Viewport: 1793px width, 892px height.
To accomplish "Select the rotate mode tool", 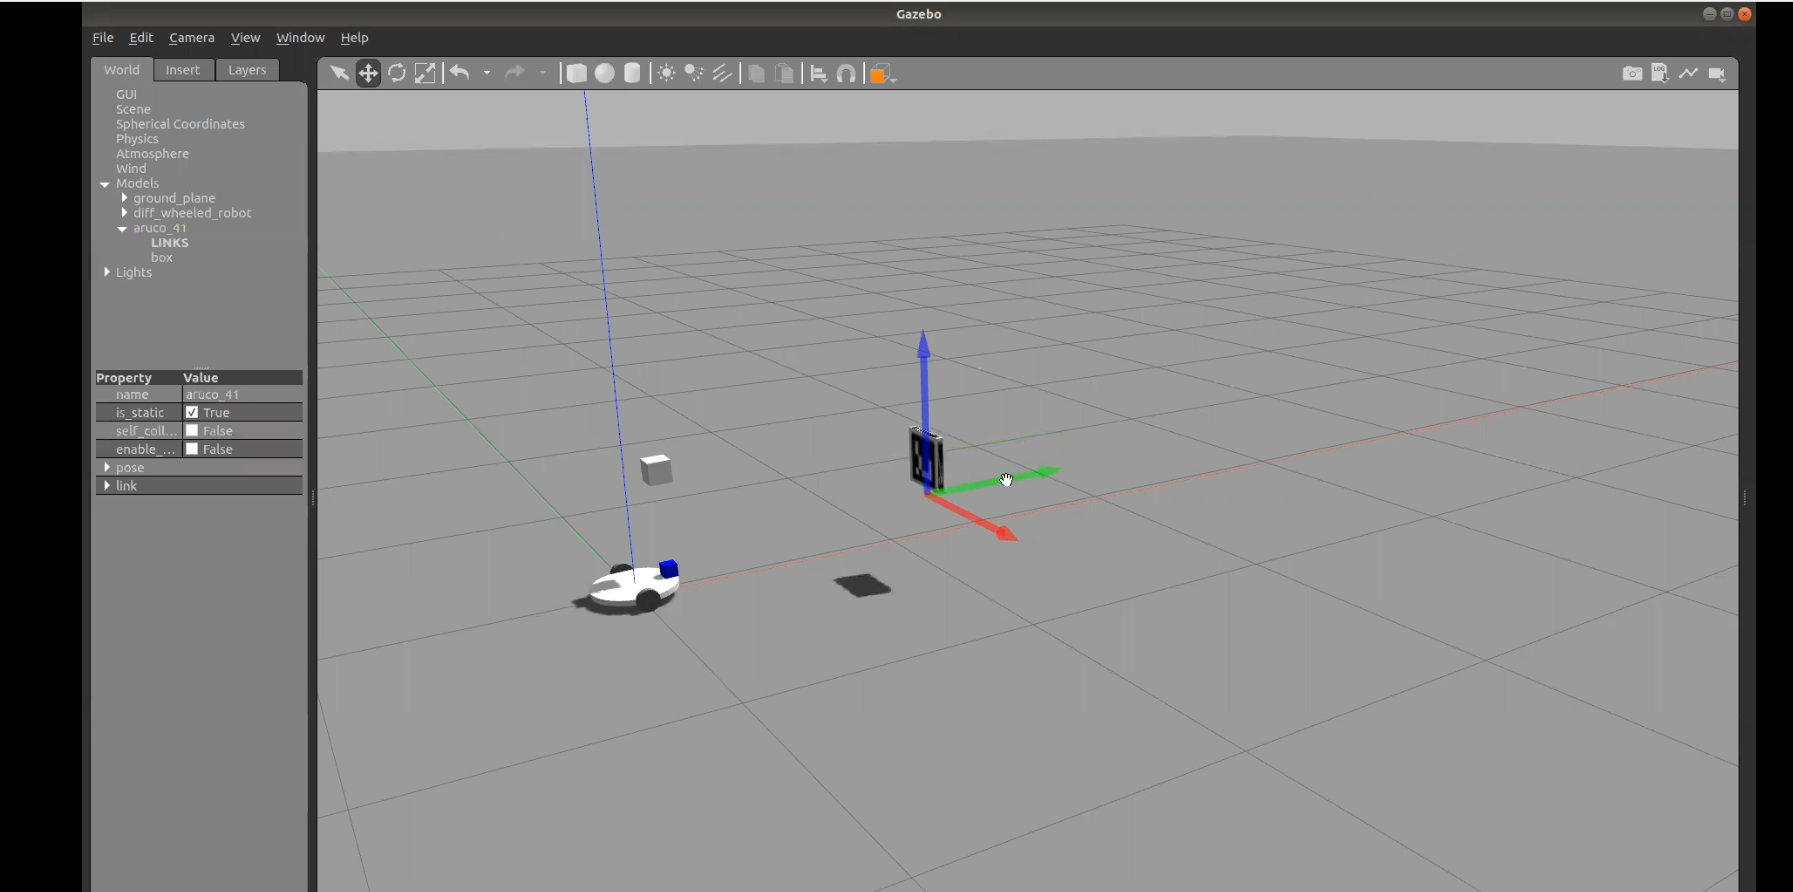I will click(x=397, y=73).
